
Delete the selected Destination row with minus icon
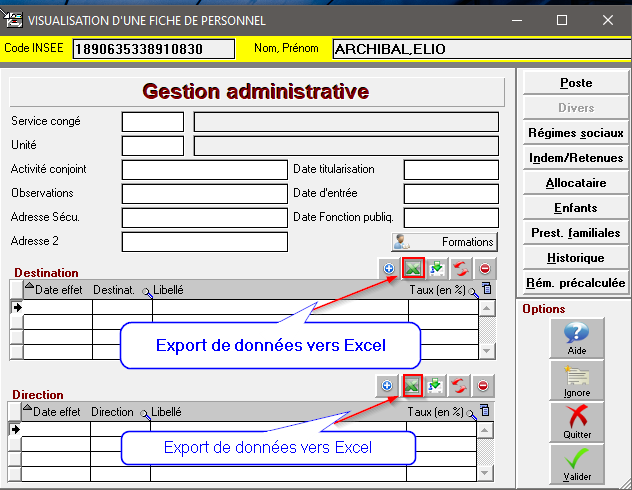pyautogui.click(x=484, y=268)
